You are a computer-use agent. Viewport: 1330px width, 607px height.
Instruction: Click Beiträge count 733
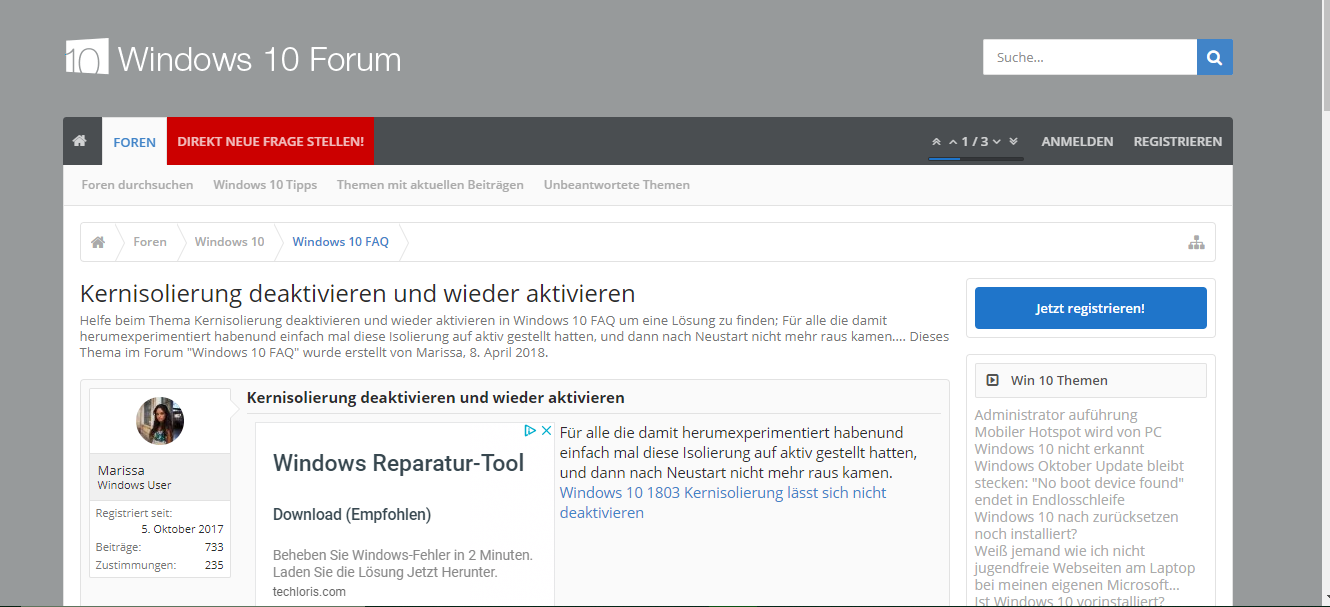(214, 547)
